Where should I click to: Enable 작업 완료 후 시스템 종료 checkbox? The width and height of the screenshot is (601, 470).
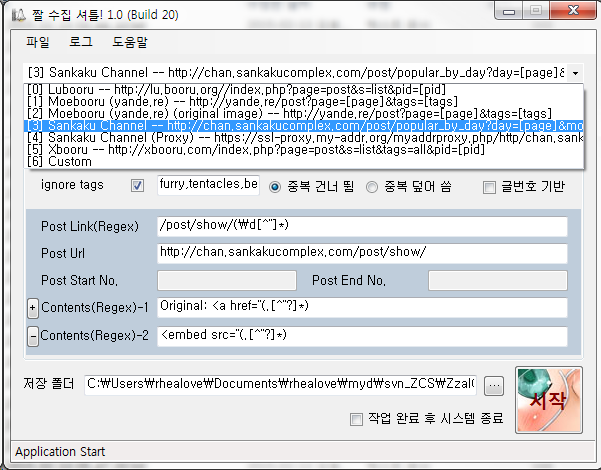(356, 419)
